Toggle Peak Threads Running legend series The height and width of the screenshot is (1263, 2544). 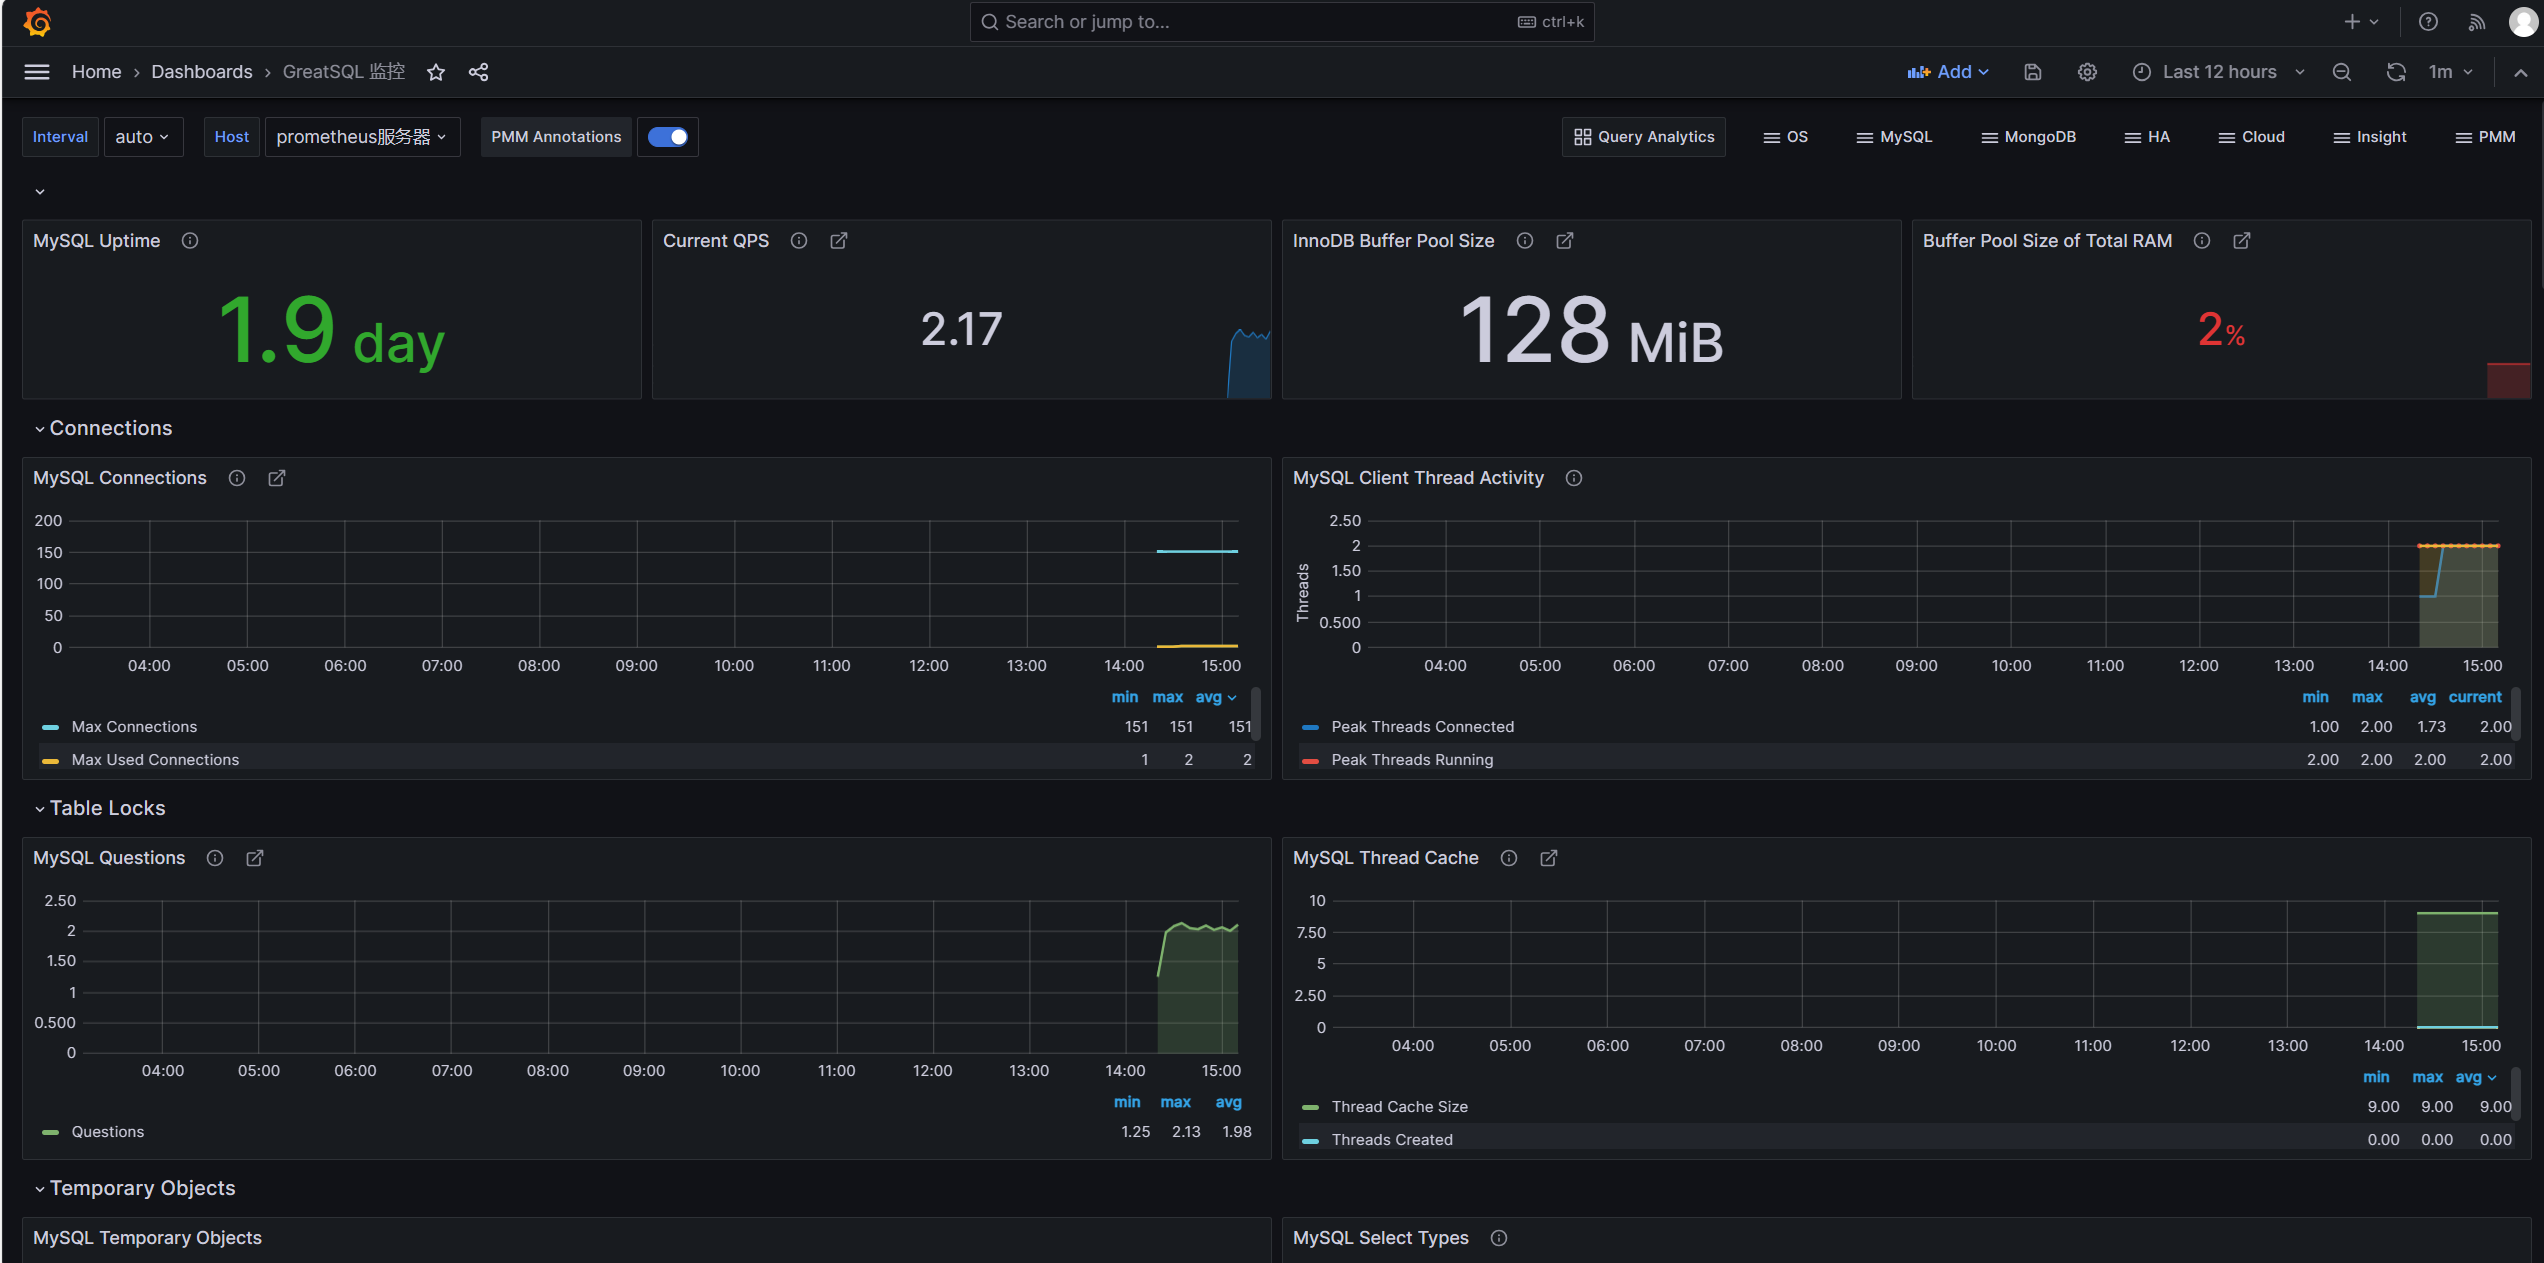tap(1411, 760)
